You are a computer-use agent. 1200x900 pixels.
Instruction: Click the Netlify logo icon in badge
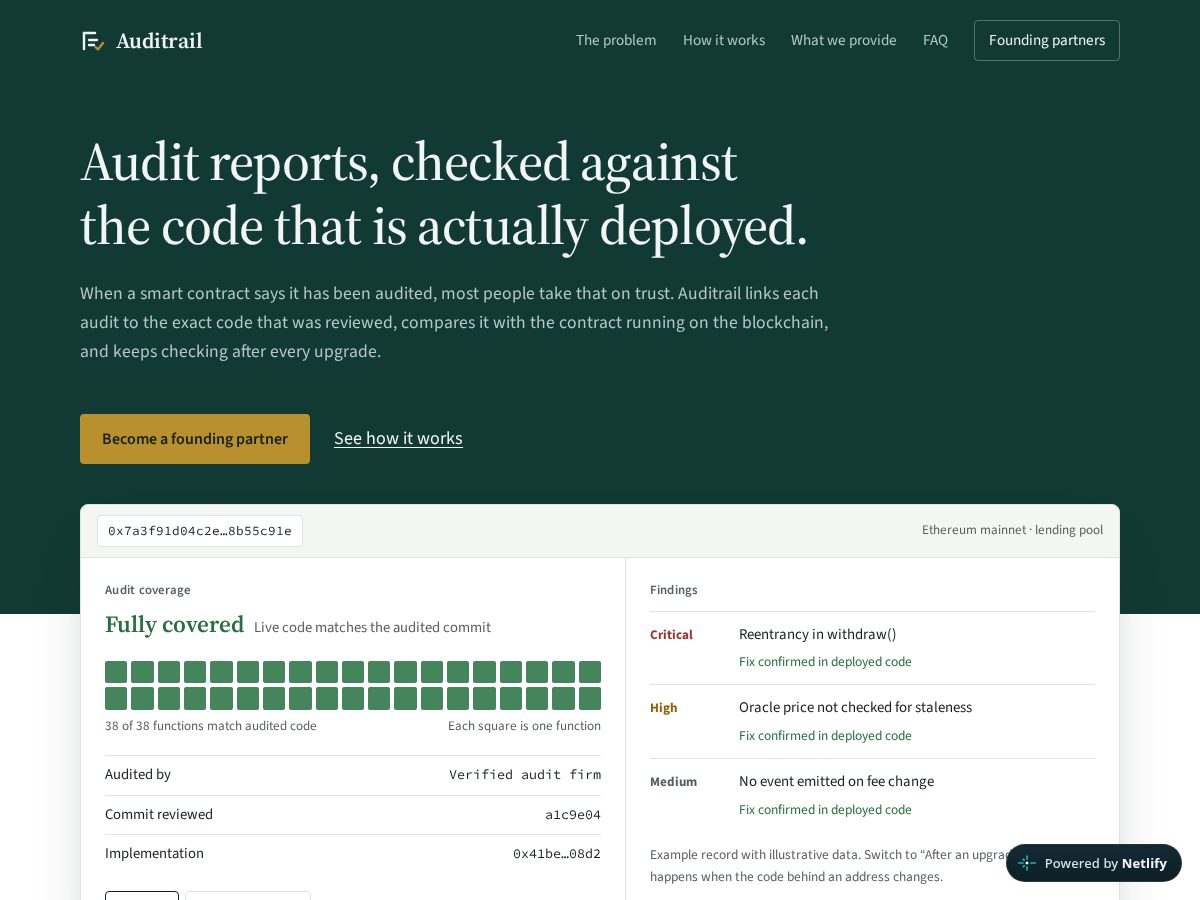(x=1027, y=863)
